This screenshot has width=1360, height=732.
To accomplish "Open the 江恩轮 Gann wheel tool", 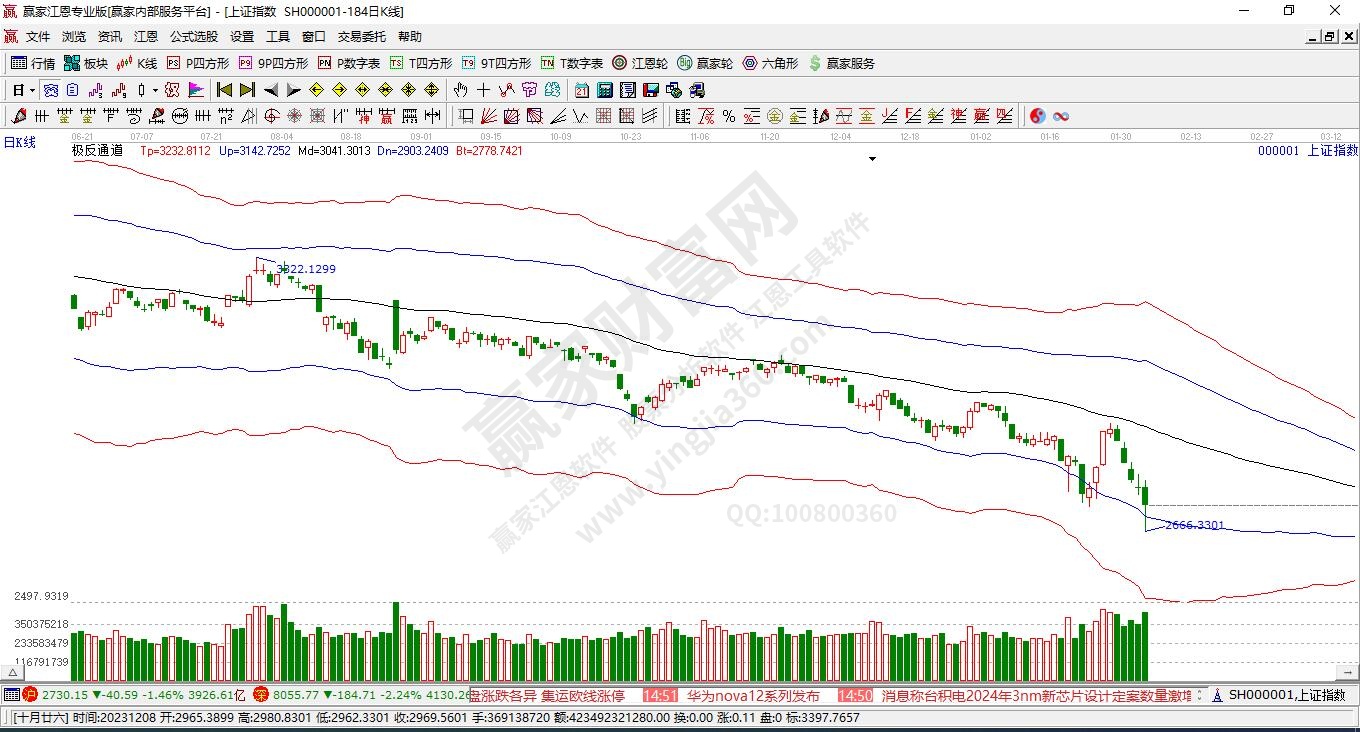I will click(x=640, y=63).
